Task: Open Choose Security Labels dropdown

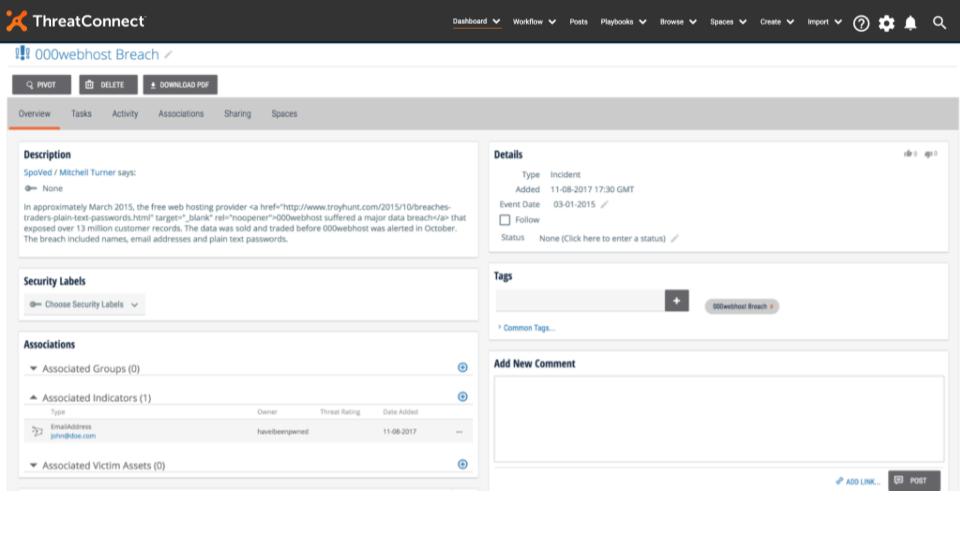Action: point(84,304)
